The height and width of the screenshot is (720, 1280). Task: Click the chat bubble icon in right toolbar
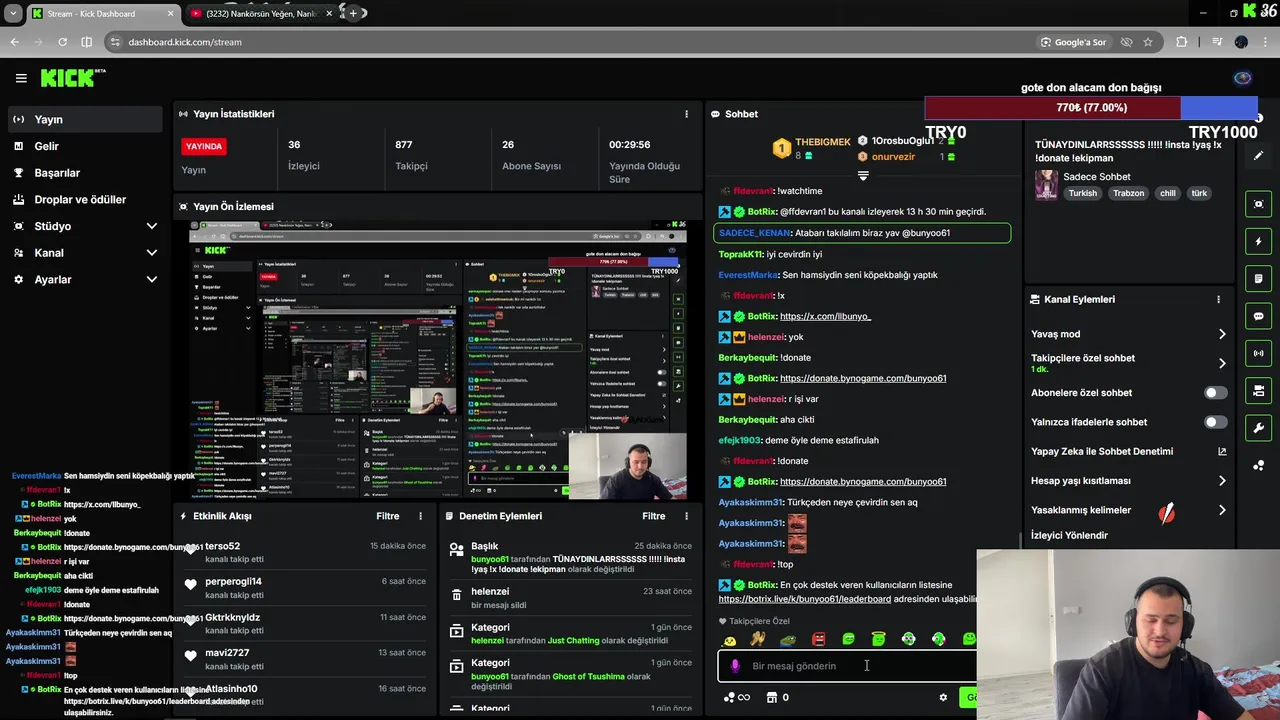tap(1258, 316)
